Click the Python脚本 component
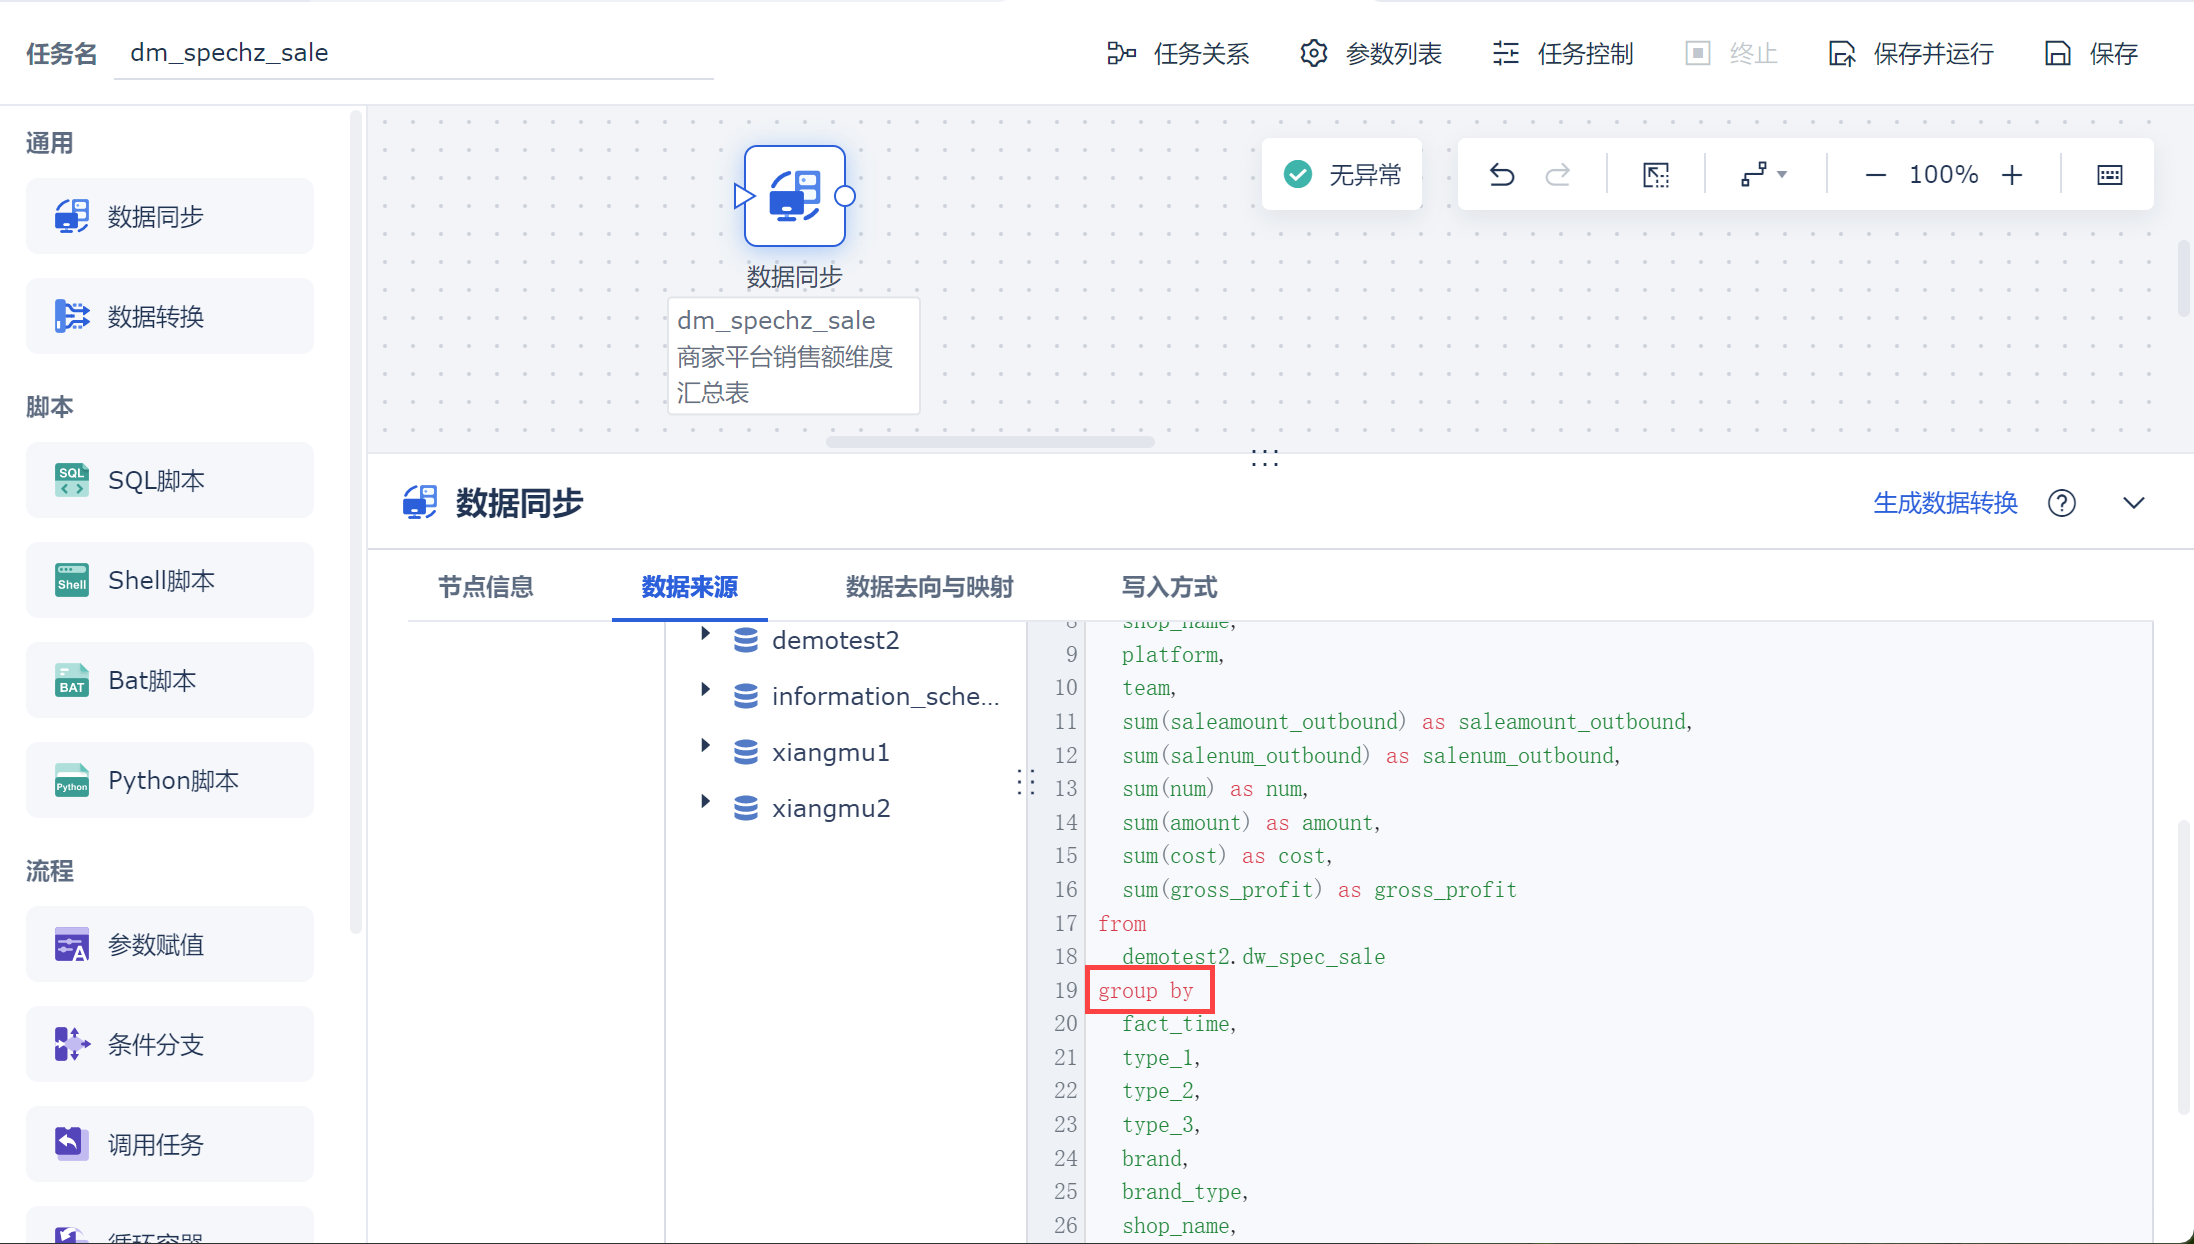This screenshot has height=1244, width=2194. coord(170,781)
